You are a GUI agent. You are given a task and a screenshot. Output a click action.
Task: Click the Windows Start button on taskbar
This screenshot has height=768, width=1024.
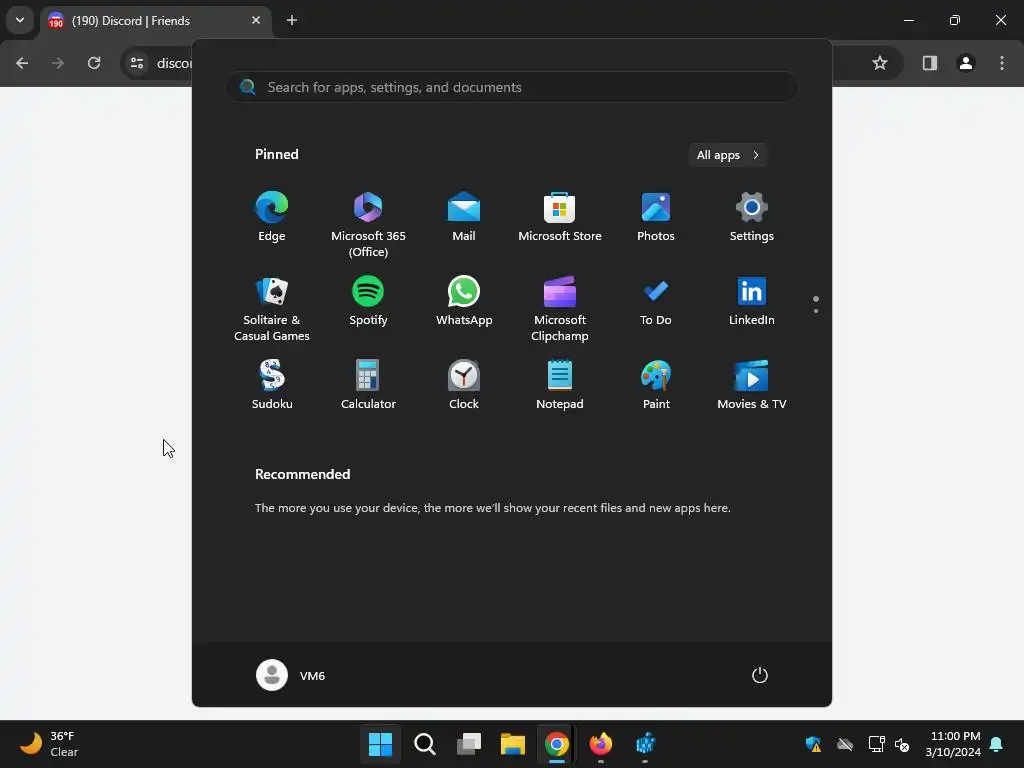point(380,744)
